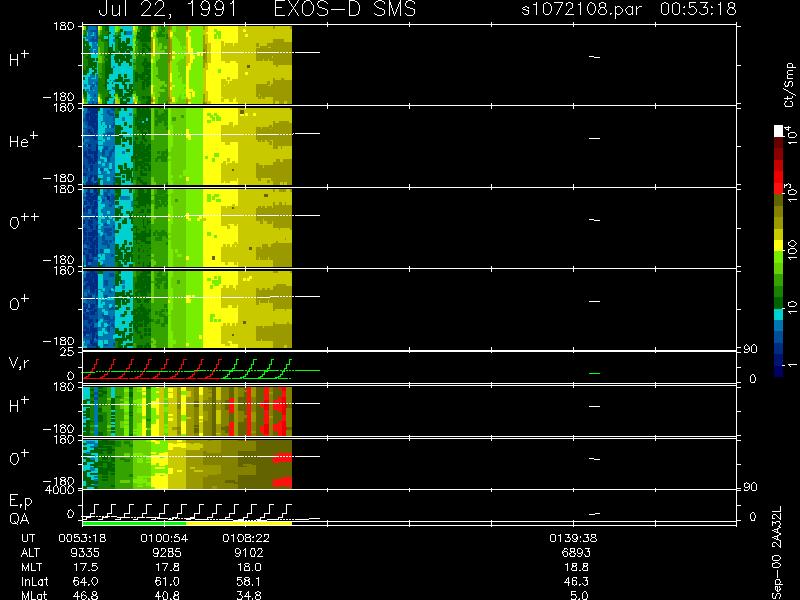800x600 pixels.
Task: Click the '25' V,r axis label
Action: tap(68, 352)
